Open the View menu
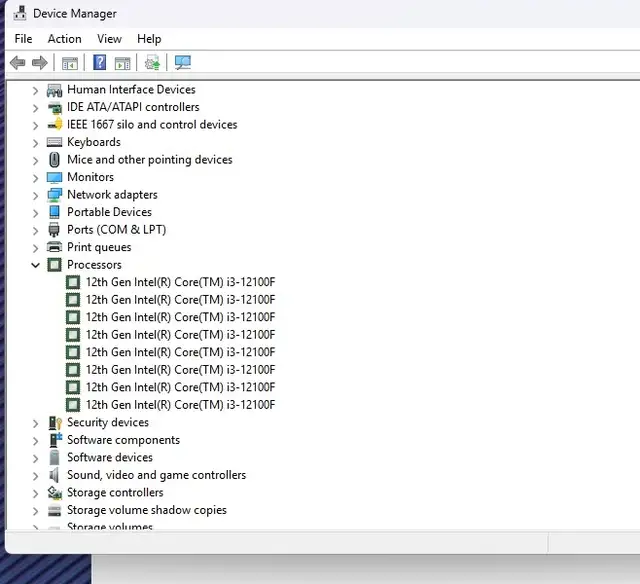This screenshot has width=640, height=584. coord(109,39)
